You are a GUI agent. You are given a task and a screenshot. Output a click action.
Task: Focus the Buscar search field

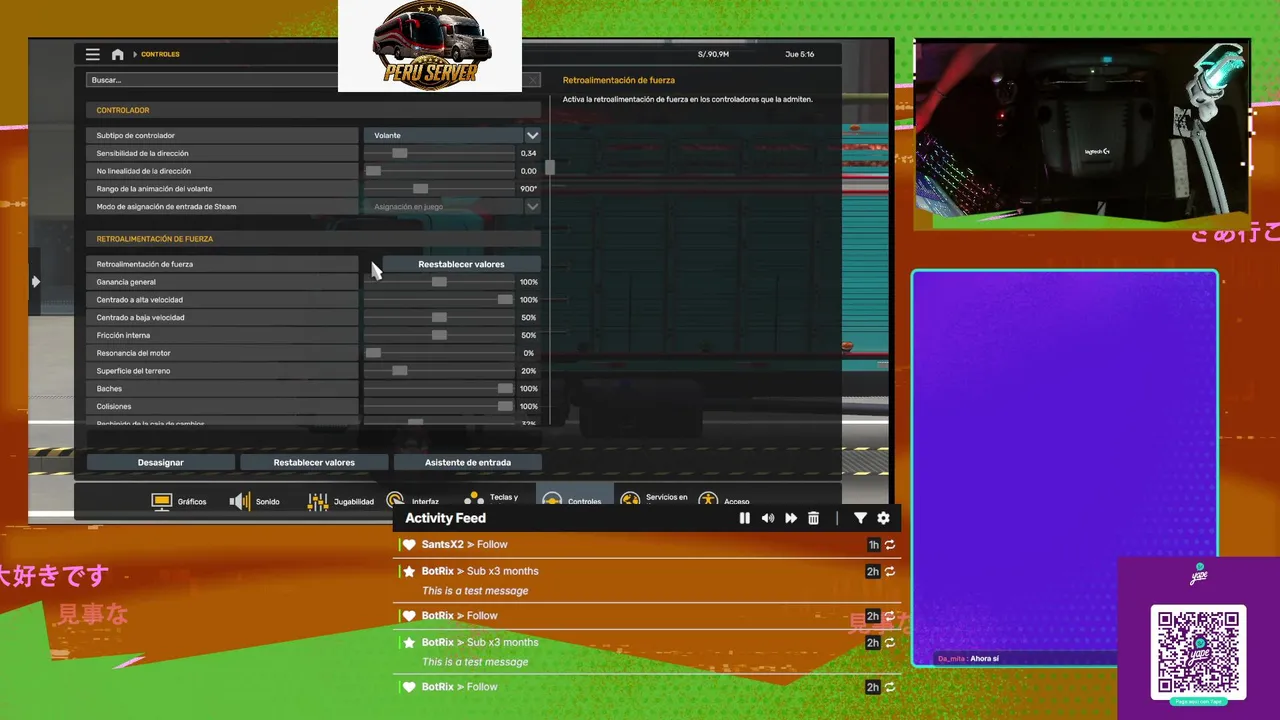tap(212, 80)
